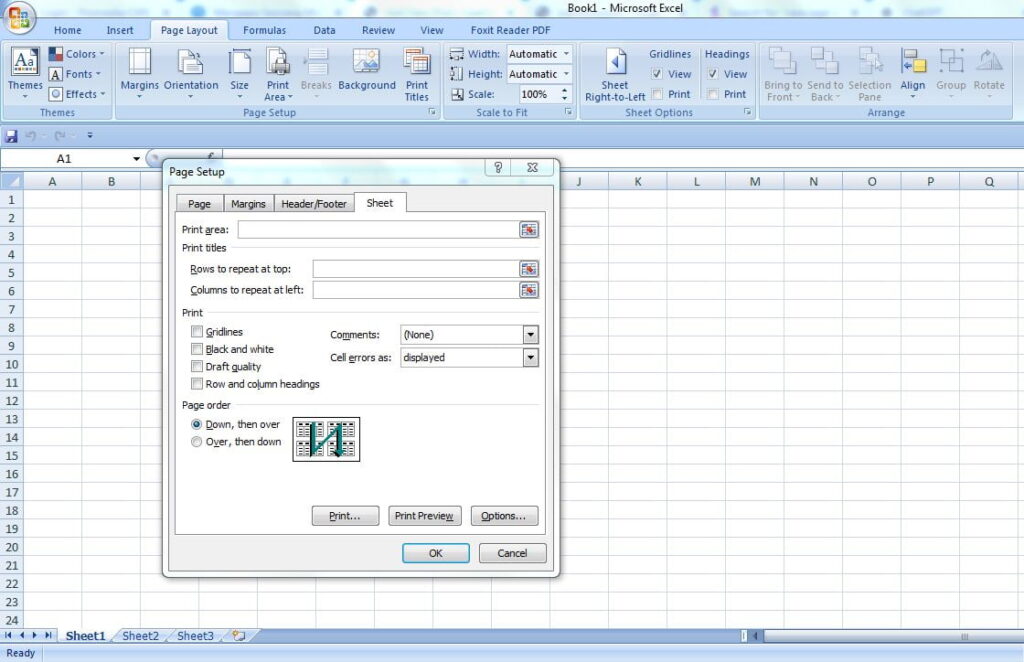Image resolution: width=1024 pixels, height=662 pixels.
Task: Switch to Sheet2 worksheet
Action: tap(140, 636)
